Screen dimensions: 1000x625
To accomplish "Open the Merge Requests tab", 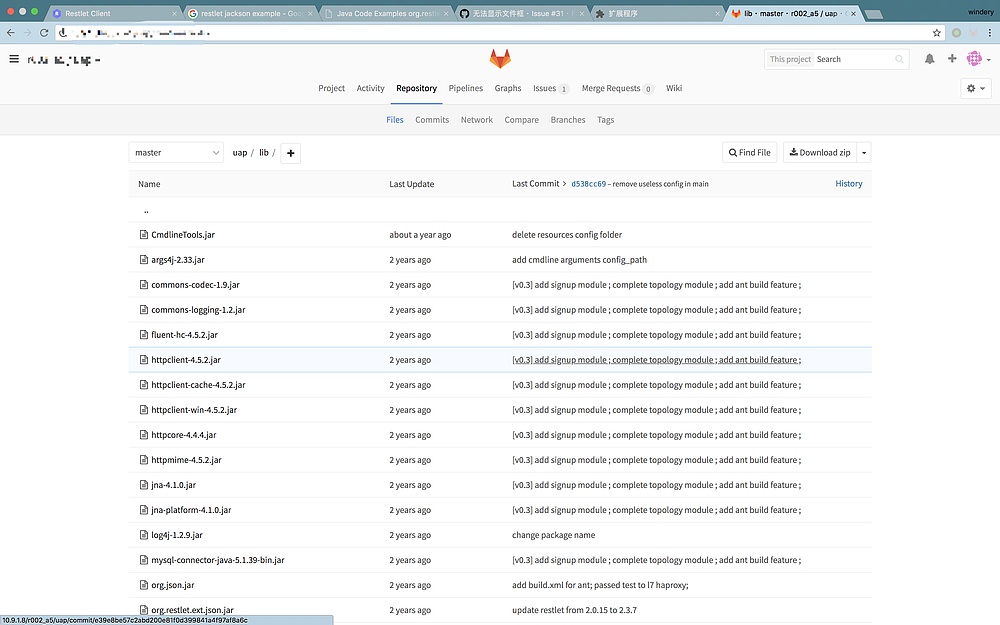I will click(610, 88).
